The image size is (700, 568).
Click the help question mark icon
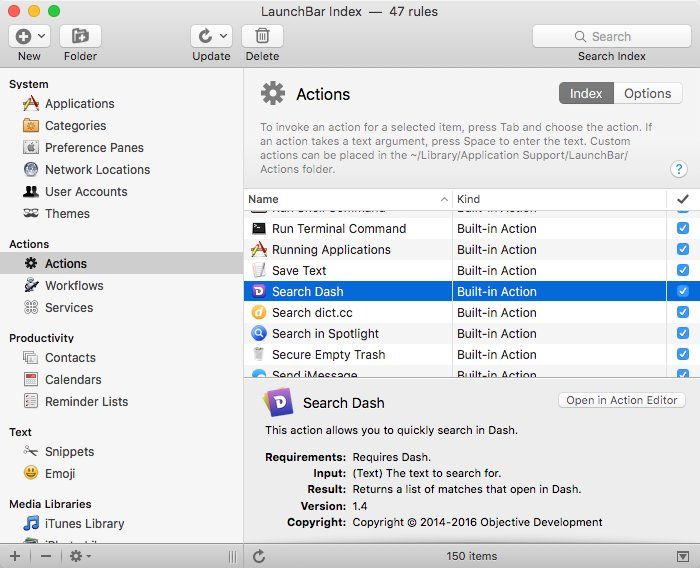(679, 169)
